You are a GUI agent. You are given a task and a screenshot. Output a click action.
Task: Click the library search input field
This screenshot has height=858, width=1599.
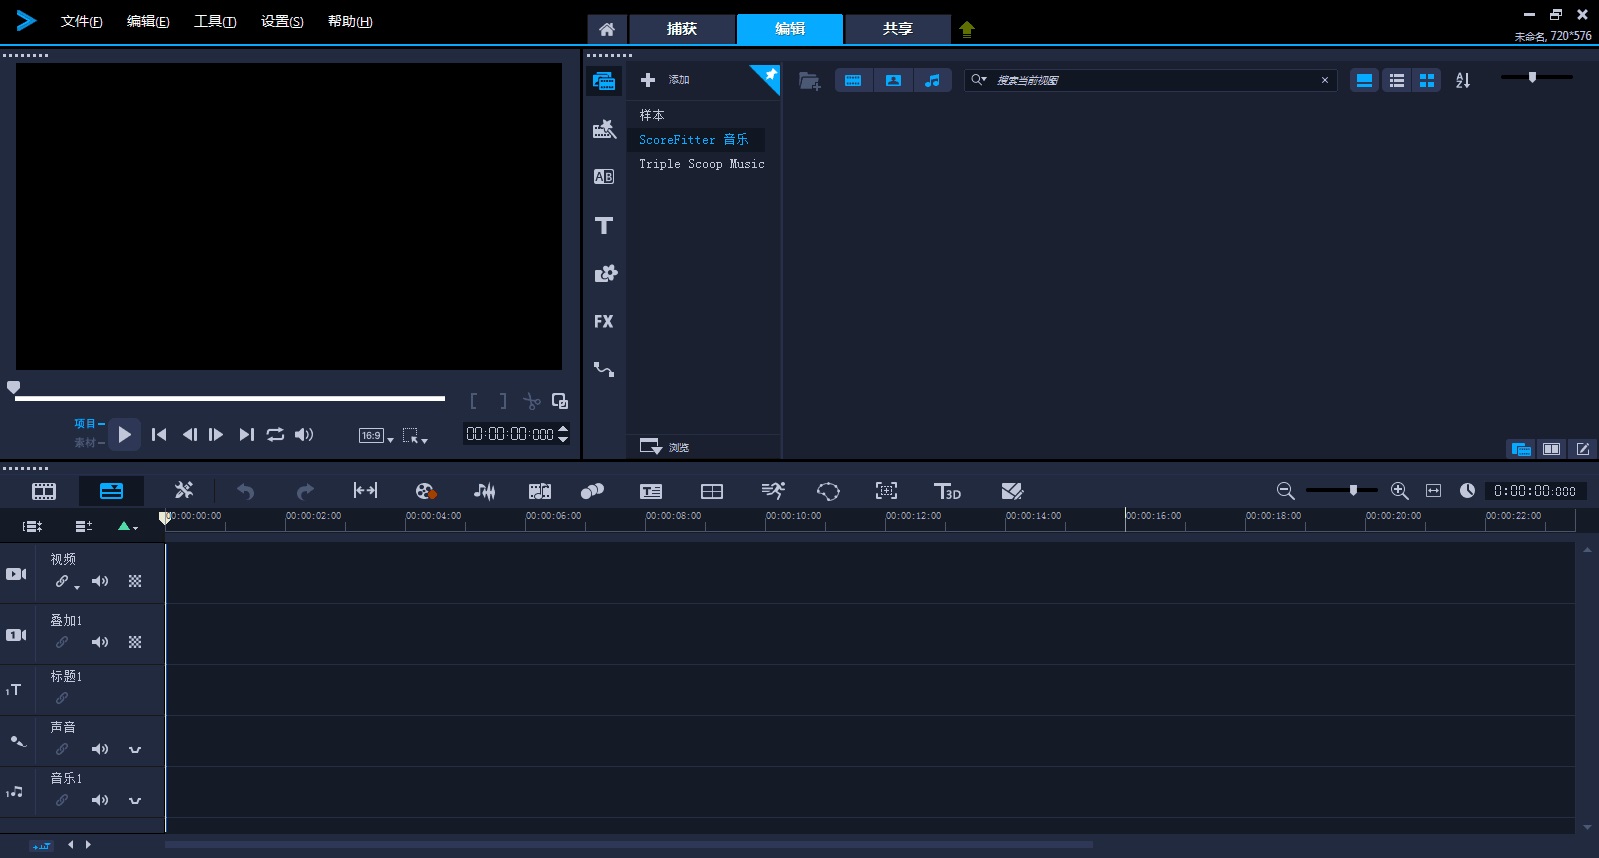(x=1150, y=80)
